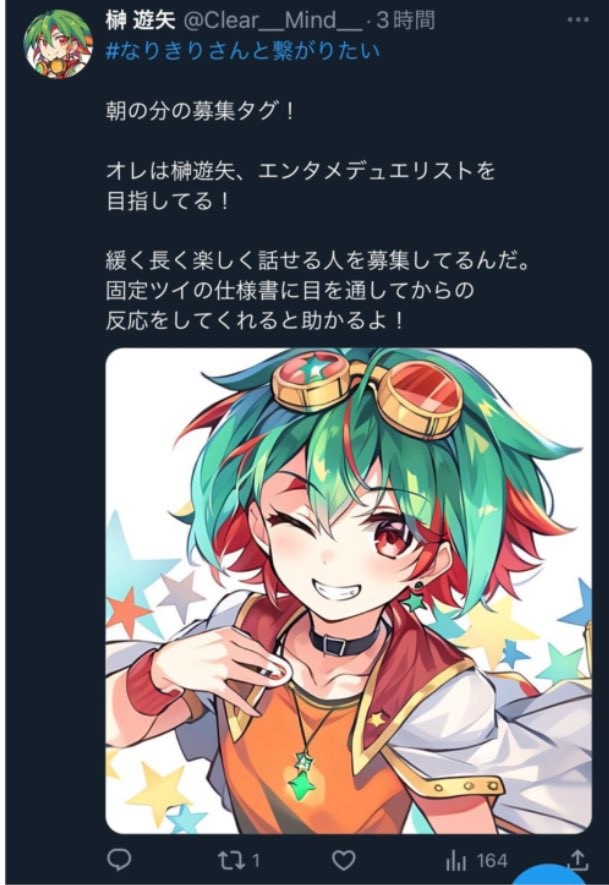This screenshot has width=609, height=885.
Task: Click the retweet count 1
Action: pos(256,861)
